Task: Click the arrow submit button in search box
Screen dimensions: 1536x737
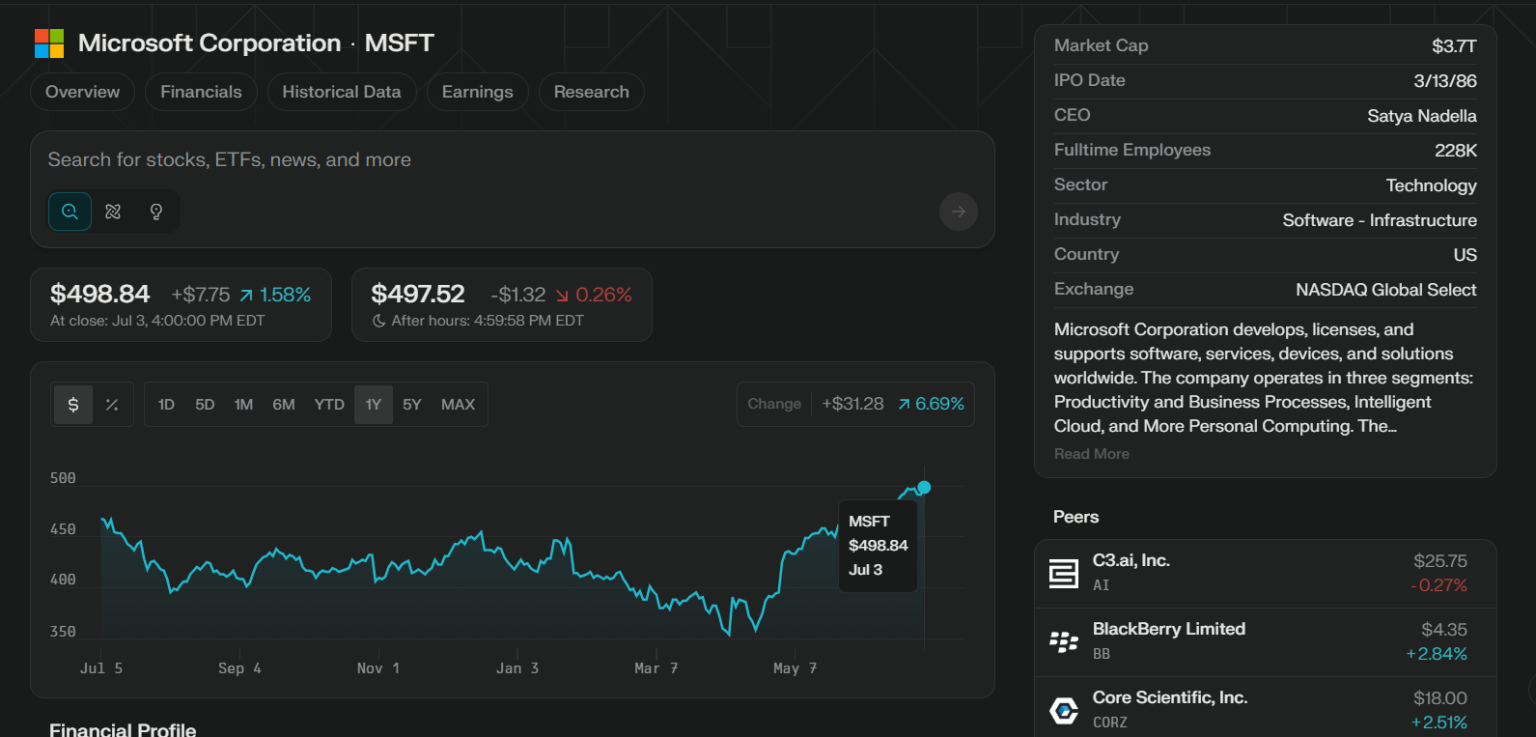Action: click(x=958, y=211)
